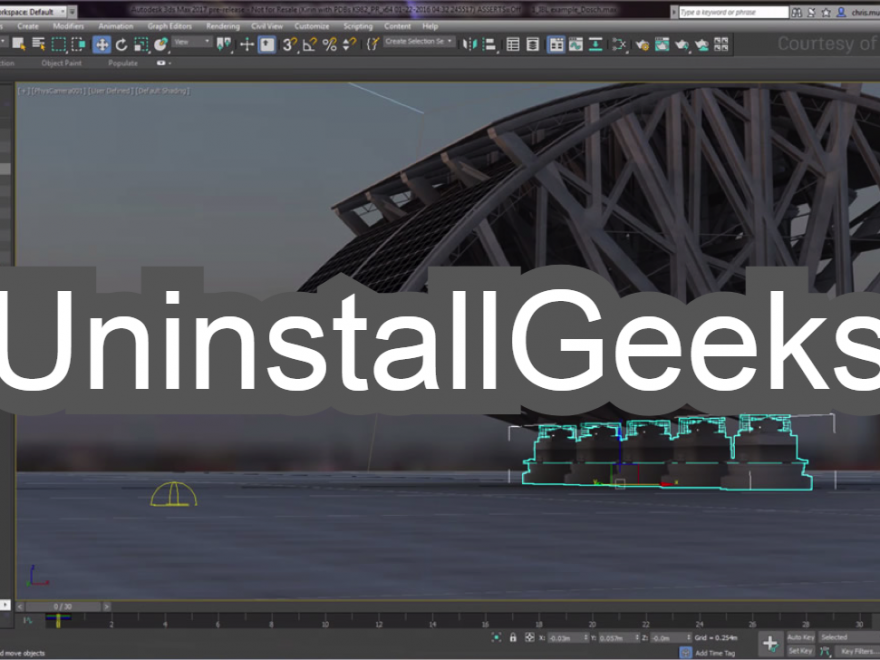Viewport: 880px width, 660px height.
Task: Toggle Percent Snap
Action: point(329,44)
